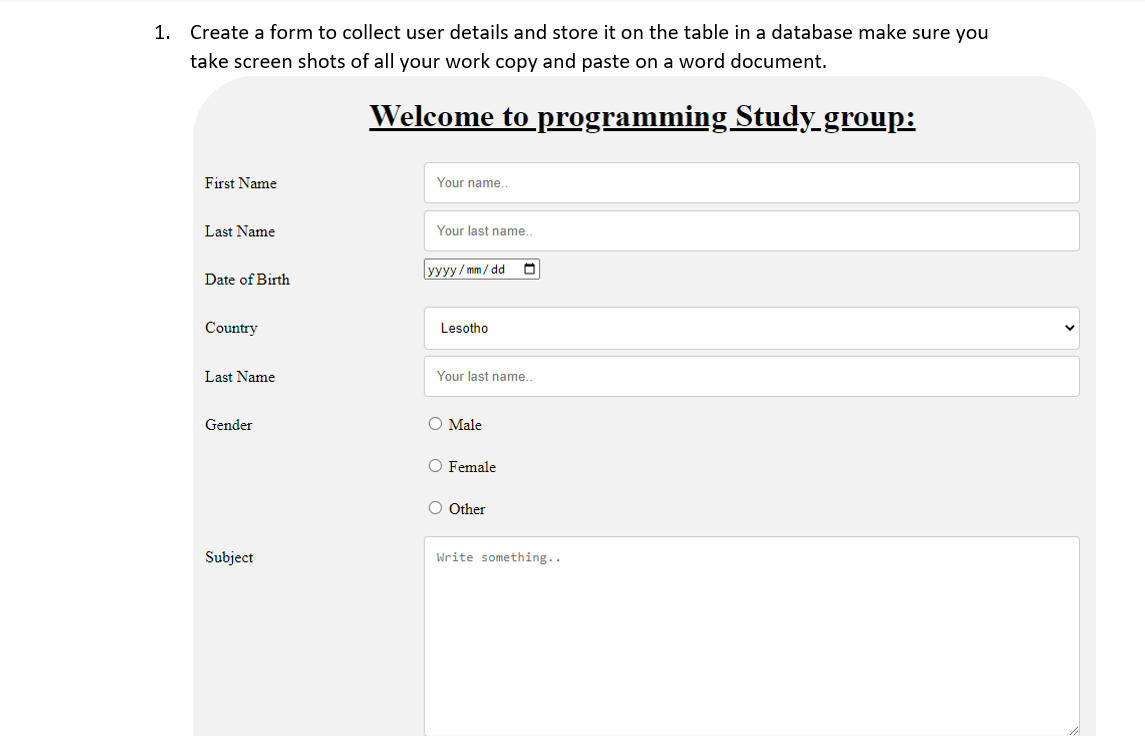This screenshot has height=736, width=1145.
Task: Click the 'Country' label
Action: [x=231, y=328]
